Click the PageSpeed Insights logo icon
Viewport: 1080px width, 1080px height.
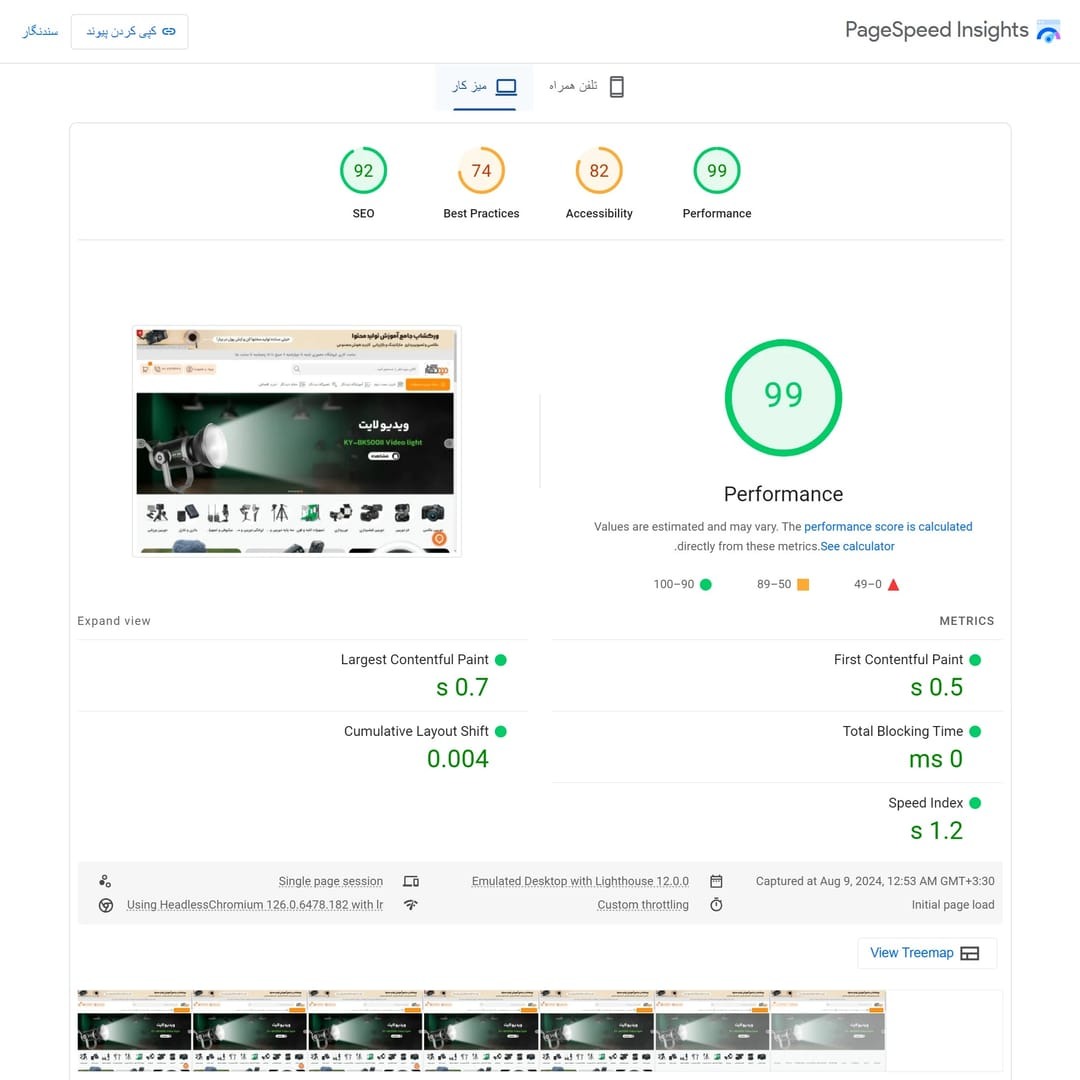pyautogui.click(x=1047, y=31)
